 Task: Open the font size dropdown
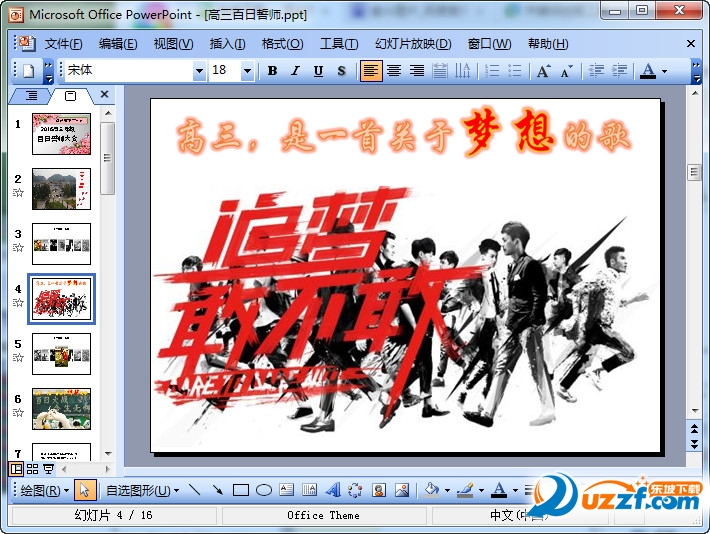[x=247, y=71]
